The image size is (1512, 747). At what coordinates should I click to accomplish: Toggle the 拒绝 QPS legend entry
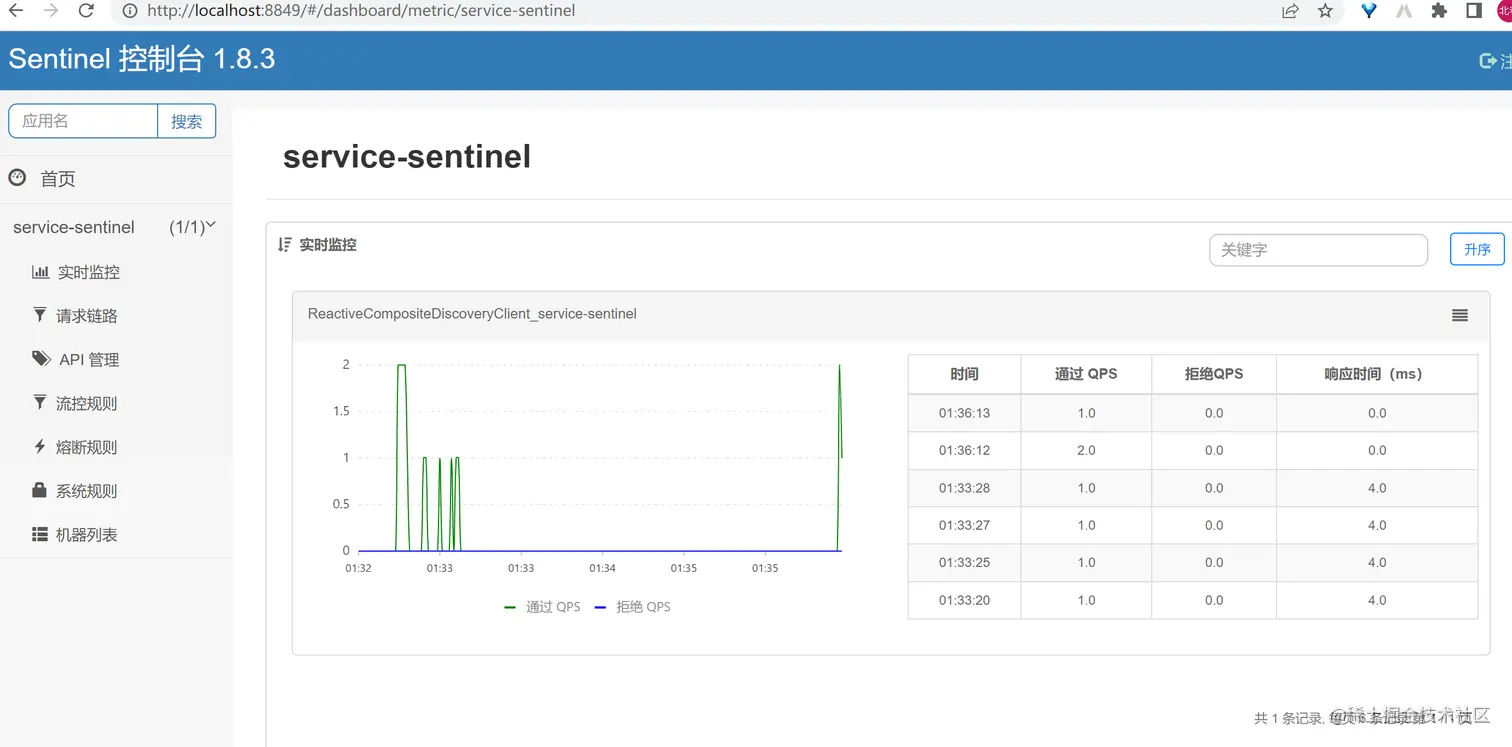click(x=632, y=607)
